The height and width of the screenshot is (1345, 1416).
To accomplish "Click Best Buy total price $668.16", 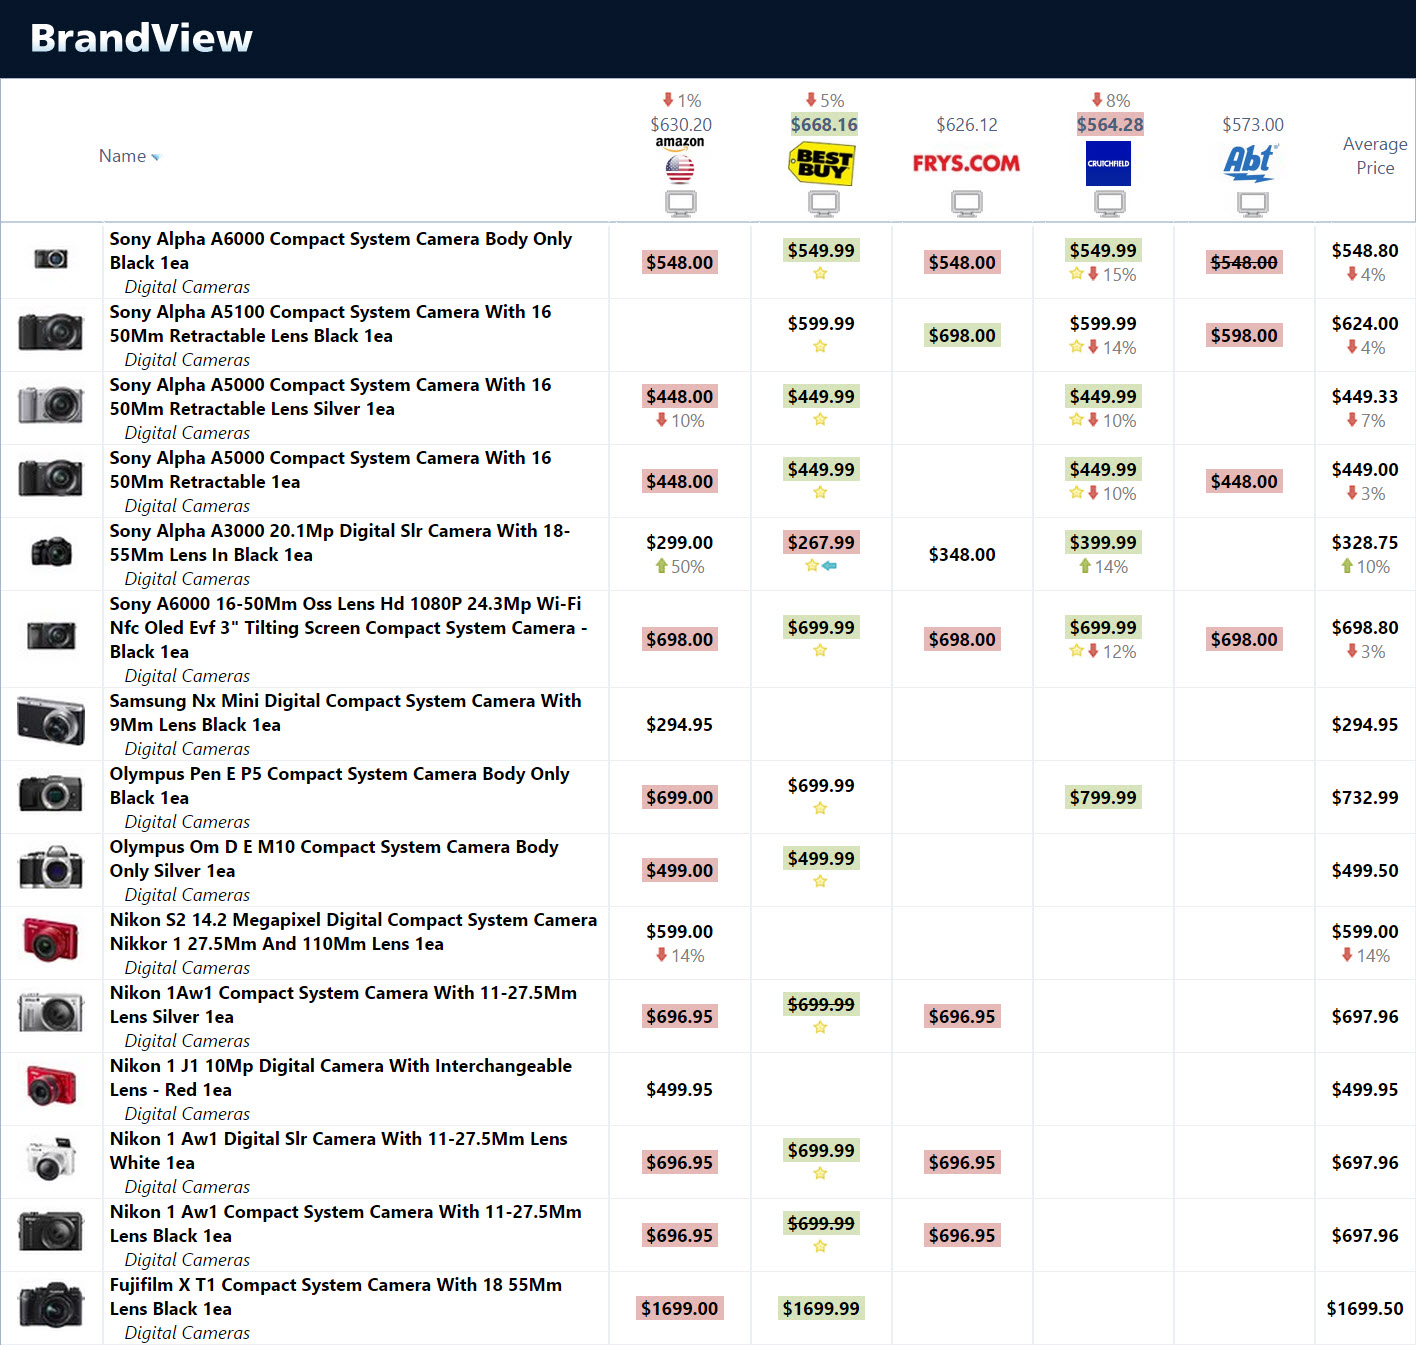I will click(x=824, y=124).
